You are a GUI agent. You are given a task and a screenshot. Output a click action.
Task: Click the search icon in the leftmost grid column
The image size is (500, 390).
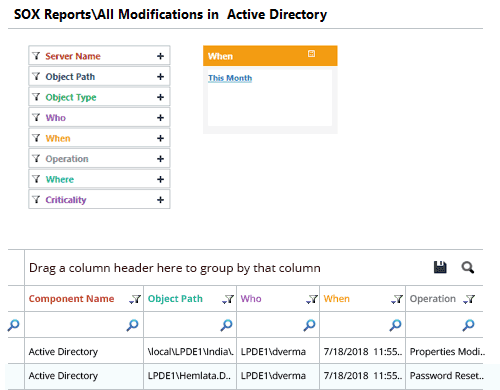coord(14,325)
